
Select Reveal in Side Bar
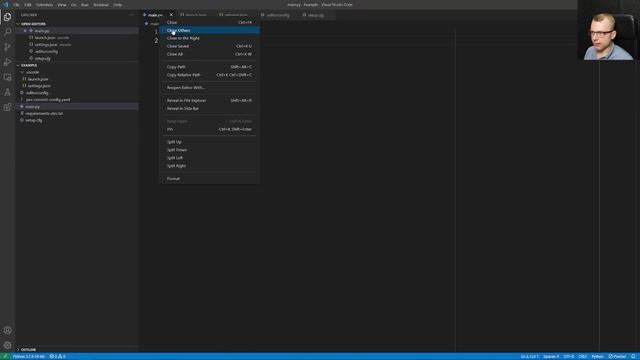209,109
